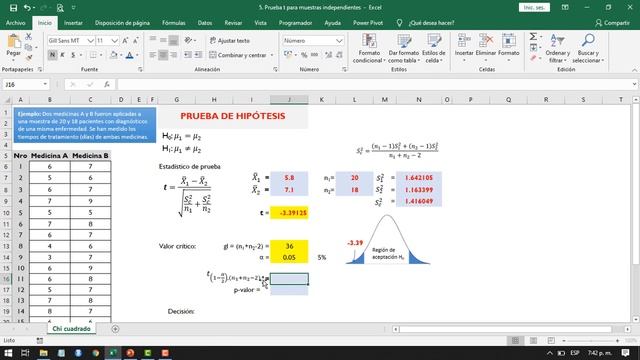Open Buscar y seleccionar menu
Image resolution: width=640 pixels, height=360 pixels.
pyautogui.click(x=588, y=48)
